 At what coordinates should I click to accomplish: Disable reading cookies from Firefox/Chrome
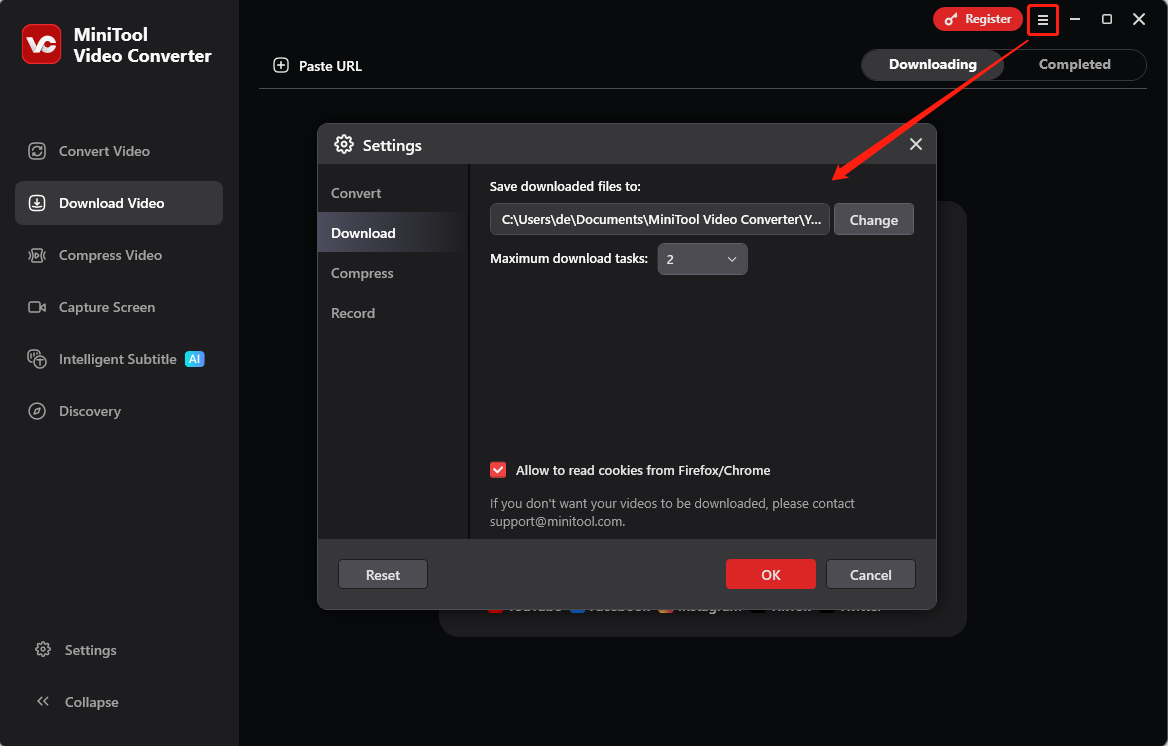pos(498,470)
